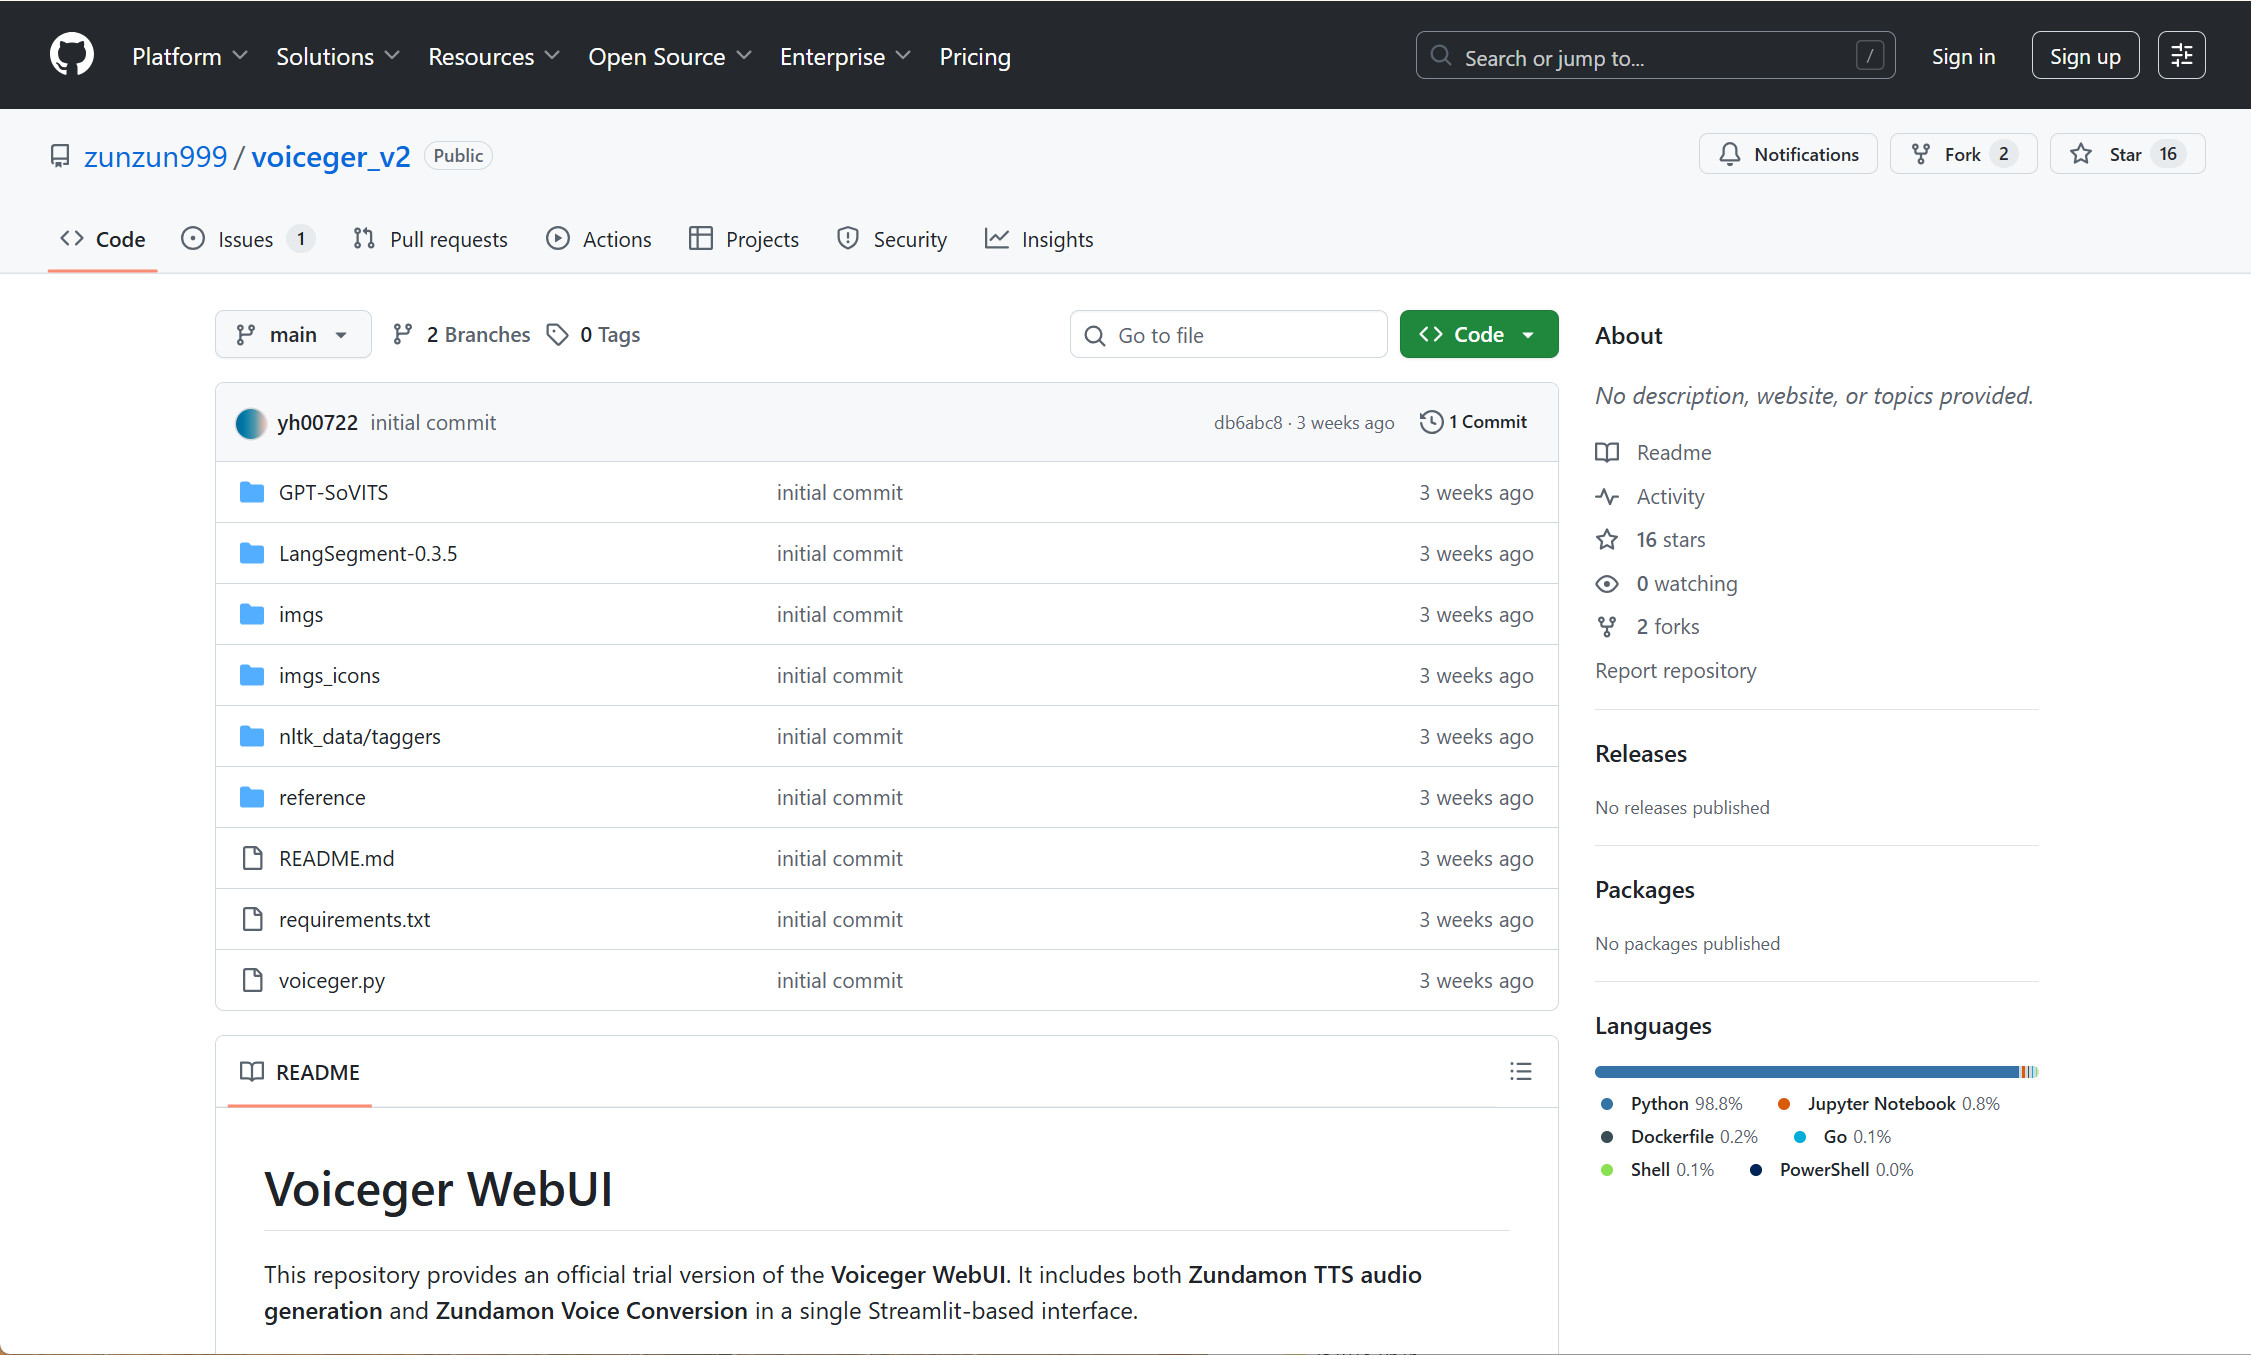Expand the Platform menu in header
This screenshot has height=1355, width=2251.
[189, 57]
